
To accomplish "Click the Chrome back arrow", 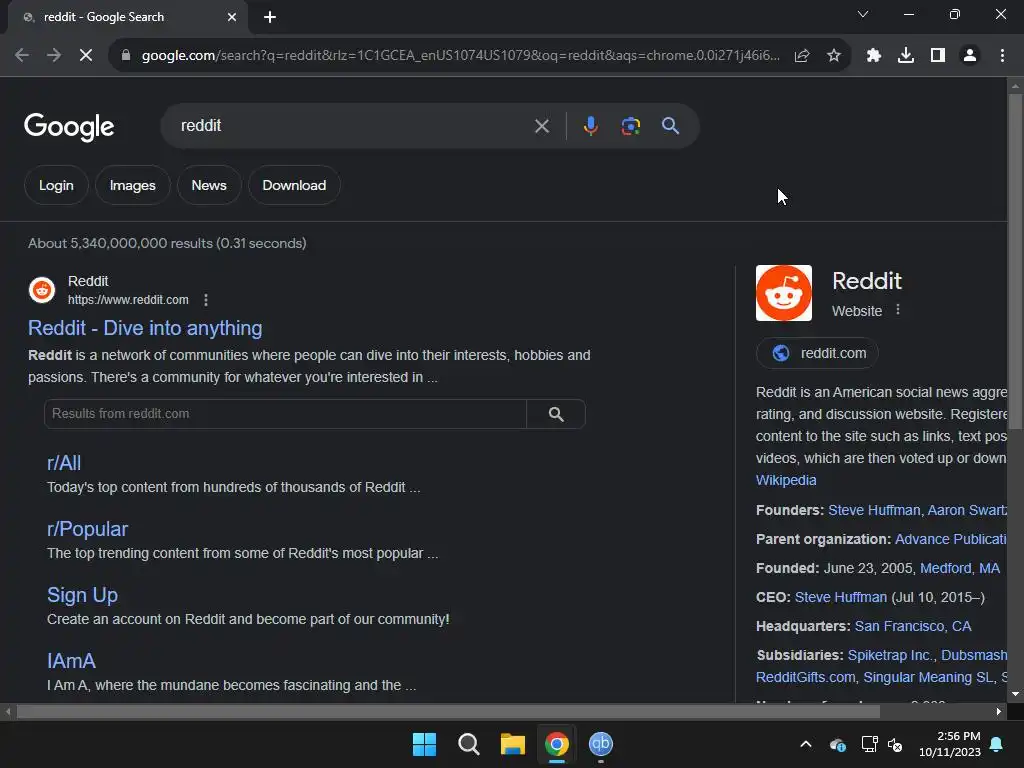I will pyautogui.click(x=22, y=56).
